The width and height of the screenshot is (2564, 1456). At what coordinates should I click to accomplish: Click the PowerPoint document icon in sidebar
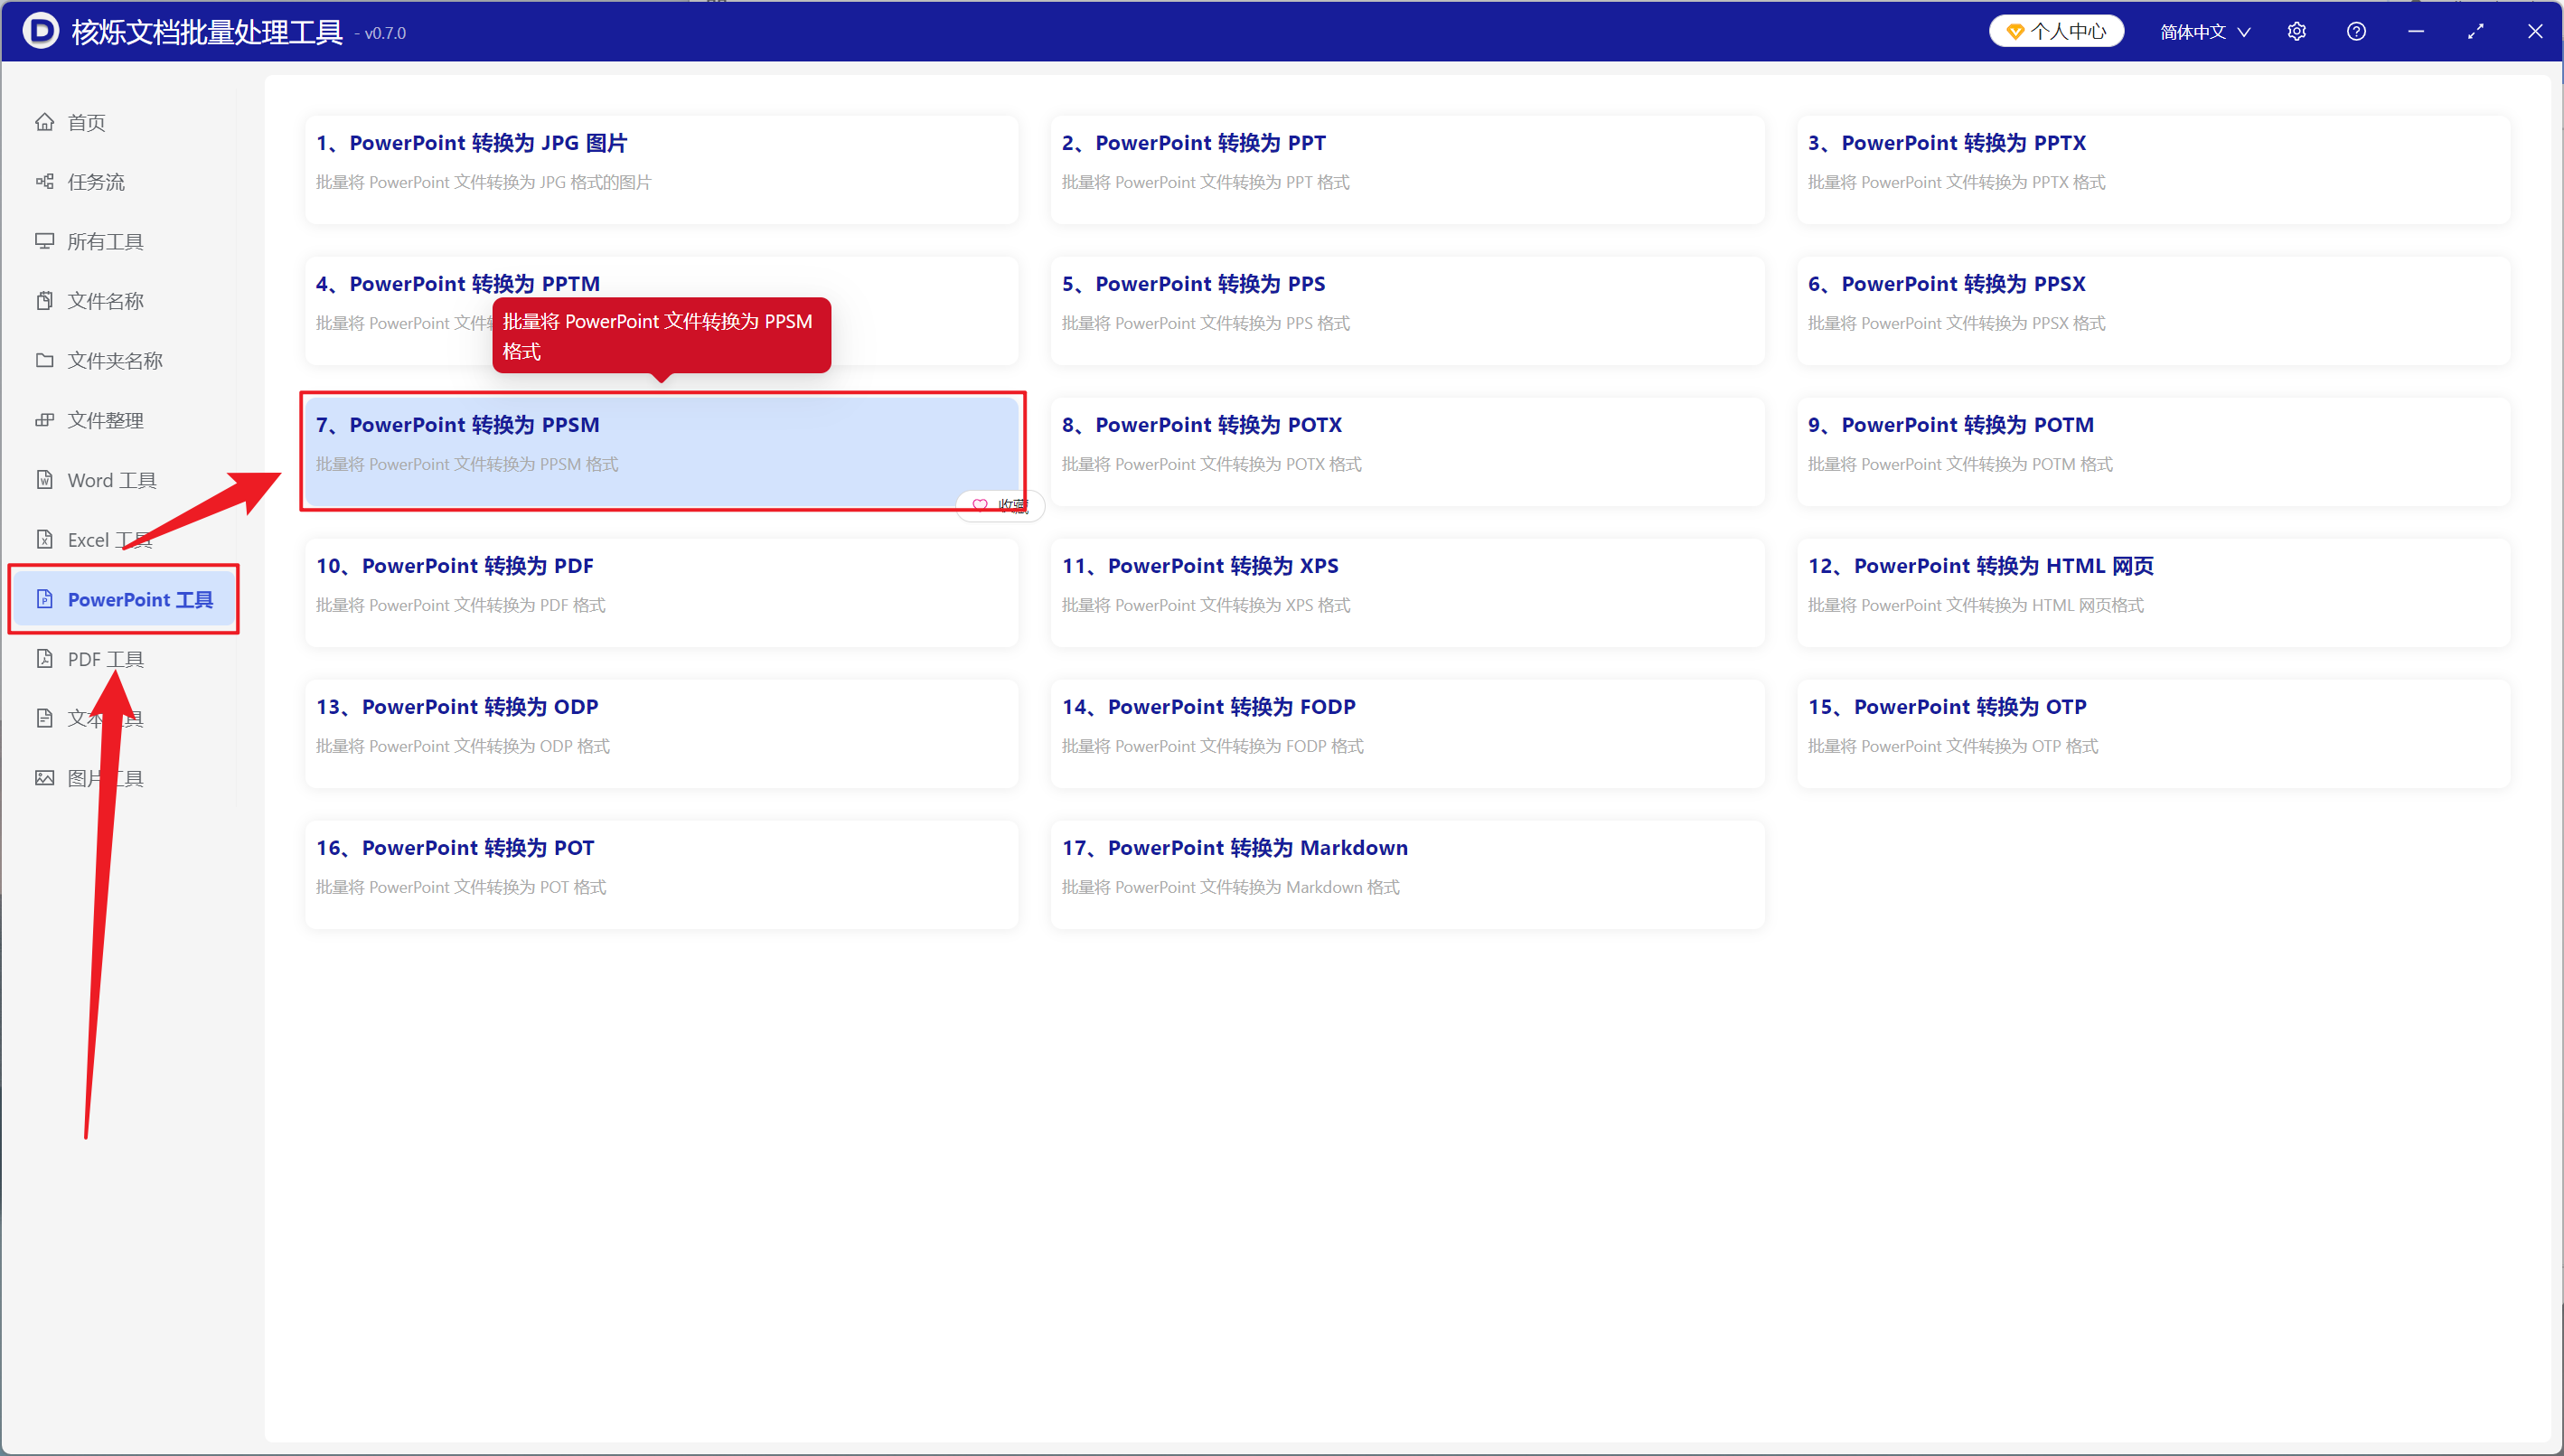(45, 599)
